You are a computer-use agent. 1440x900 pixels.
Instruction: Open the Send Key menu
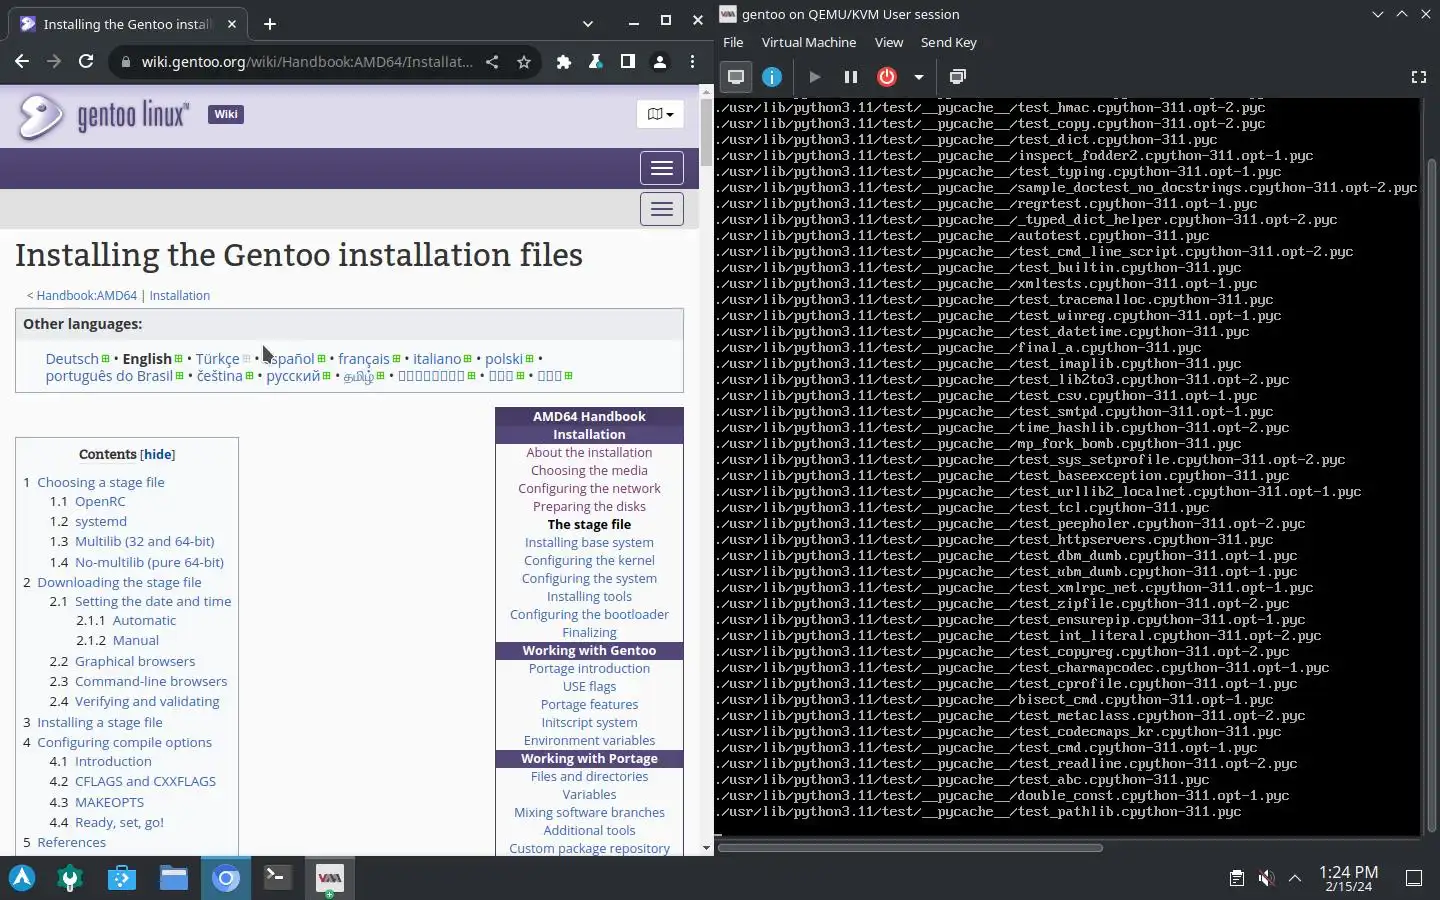click(949, 42)
